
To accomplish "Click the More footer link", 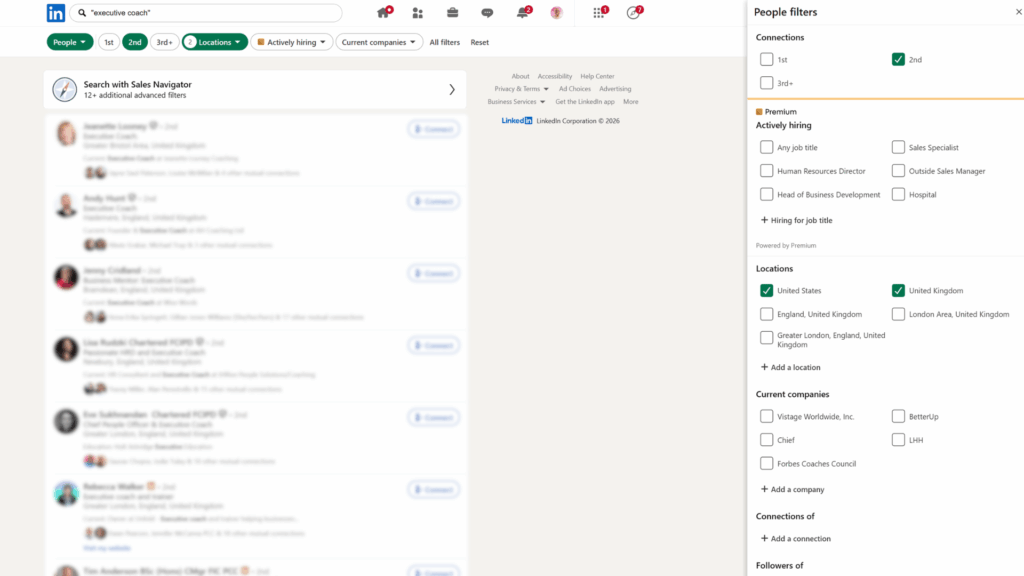I will 631,102.
